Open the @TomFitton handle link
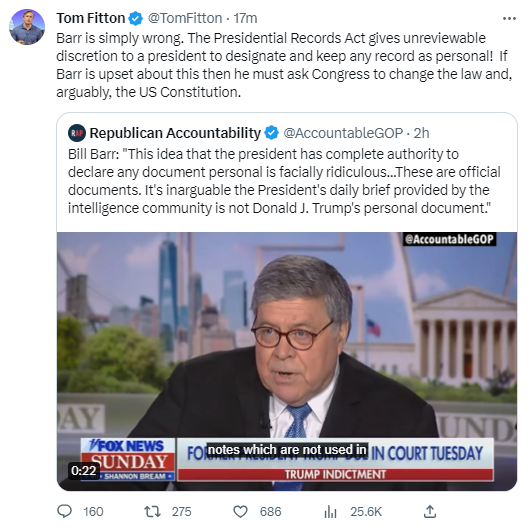The width and height of the screenshot is (532, 530). 185,18
